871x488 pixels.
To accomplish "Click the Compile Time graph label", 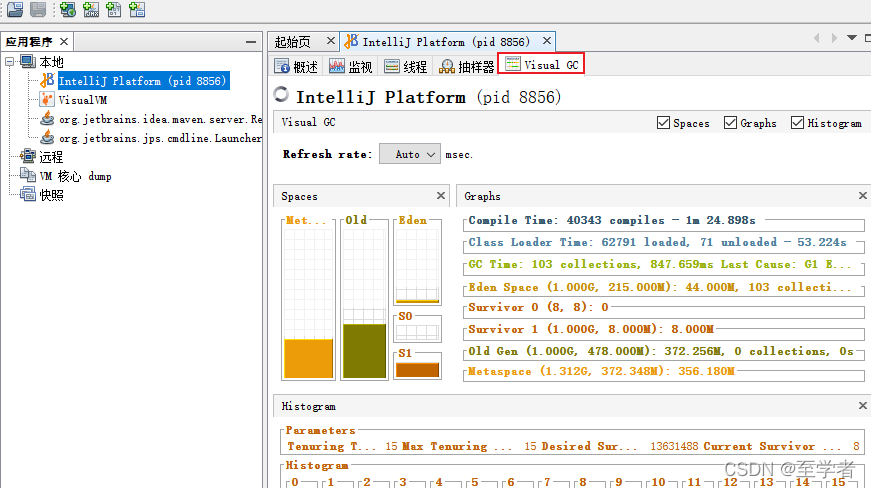I will tap(612, 220).
